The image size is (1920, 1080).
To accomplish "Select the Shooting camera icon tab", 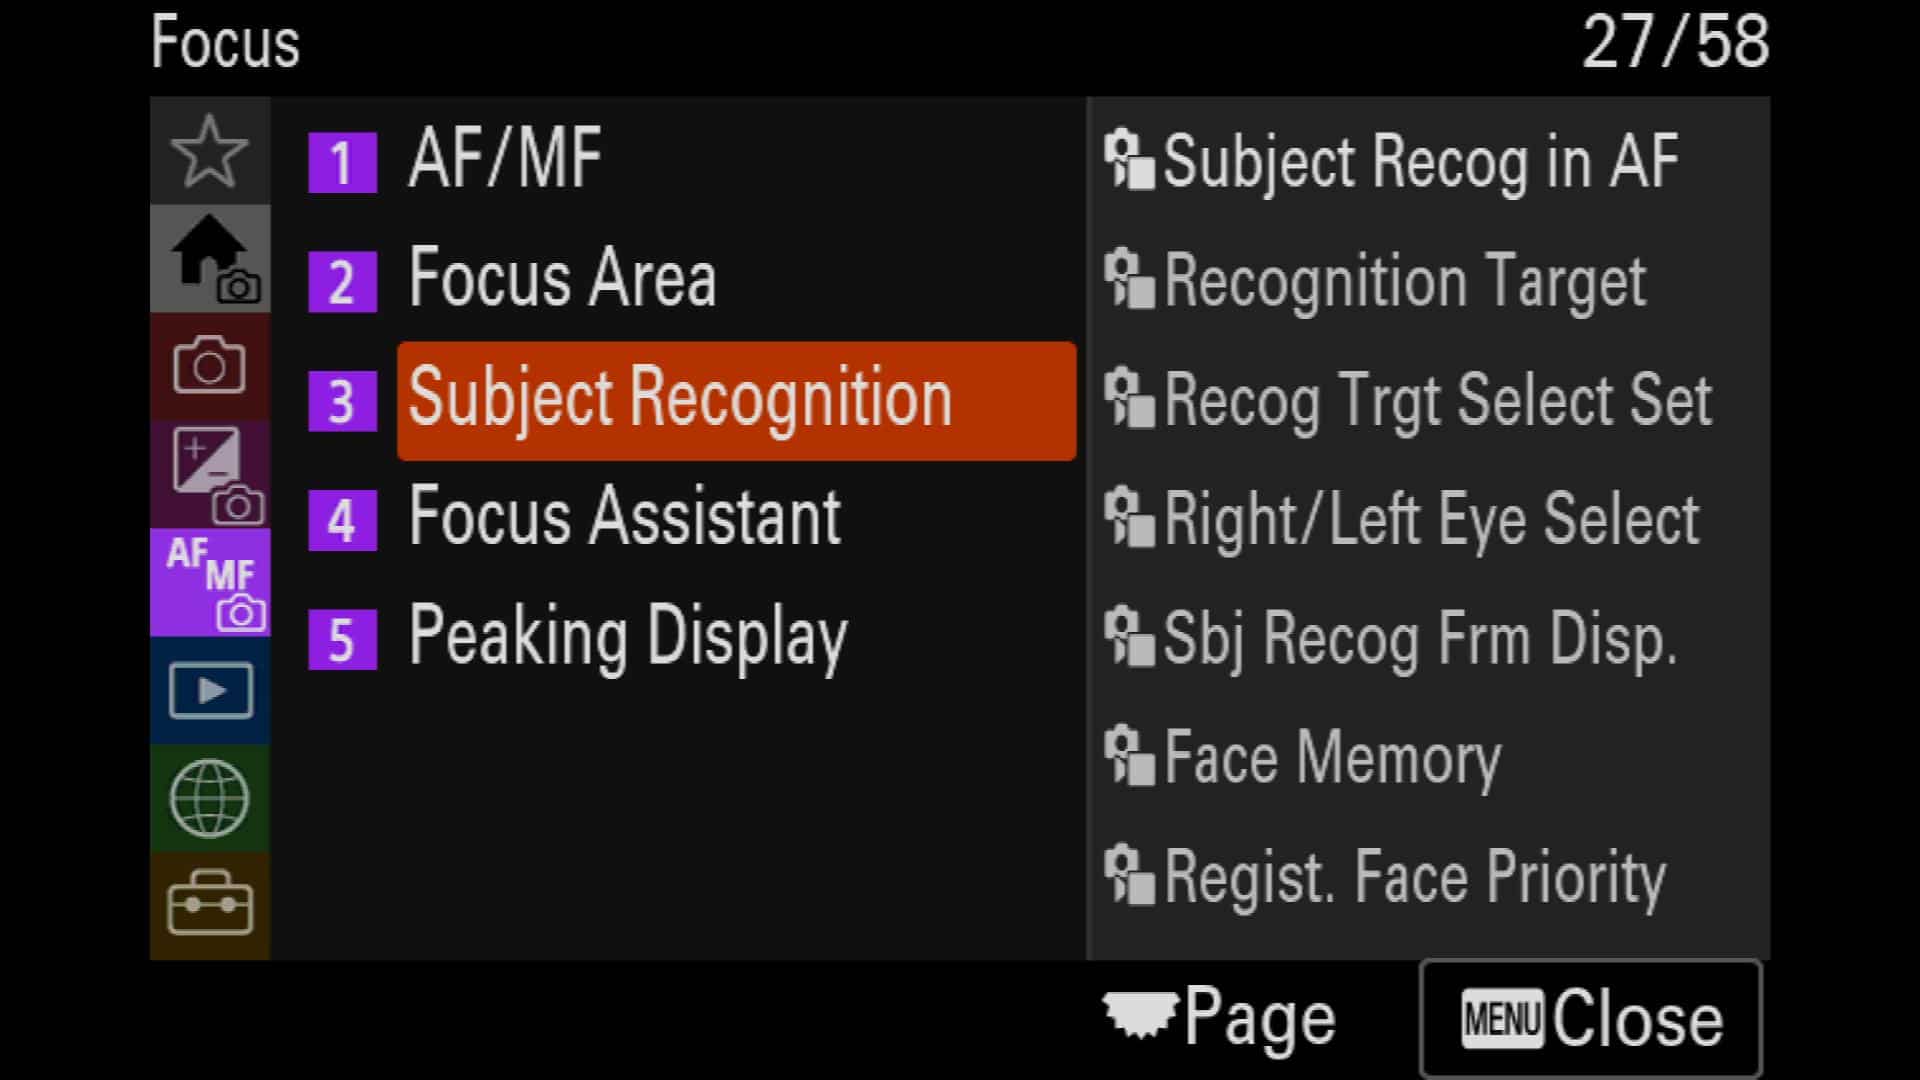I will [x=209, y=366].
